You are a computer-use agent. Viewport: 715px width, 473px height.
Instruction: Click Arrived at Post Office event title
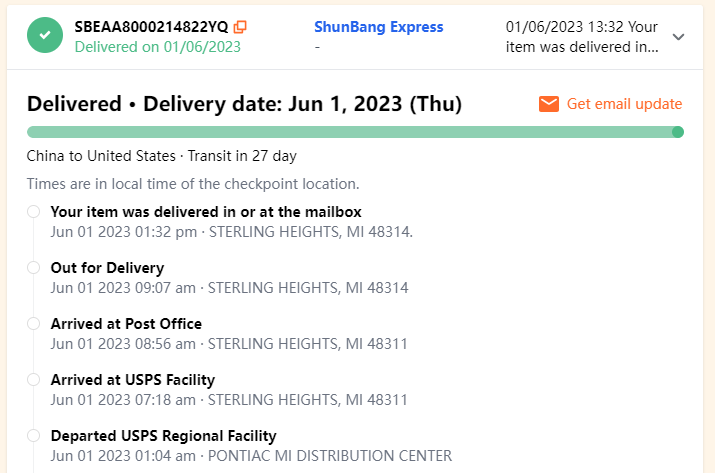click(x=126, y=324)
